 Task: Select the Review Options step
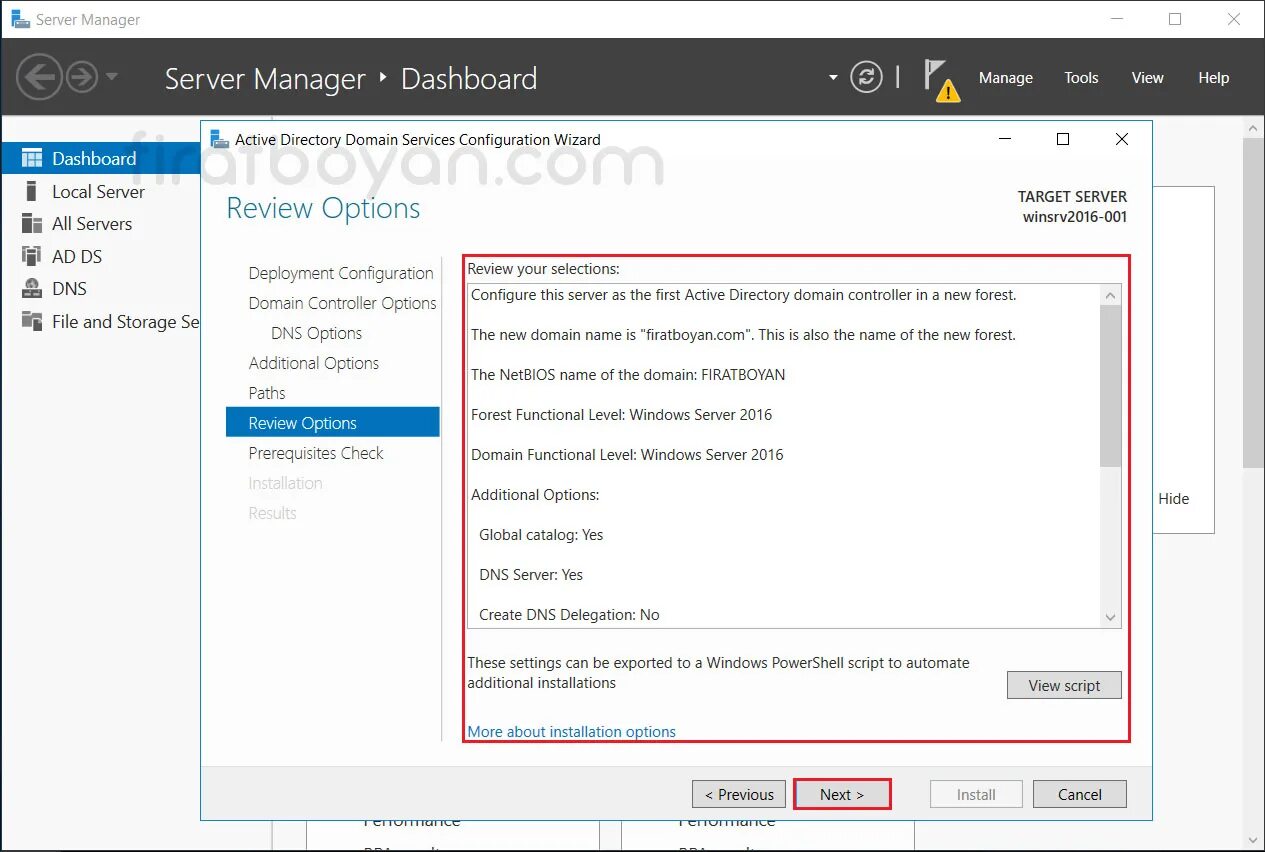[332, 422]
